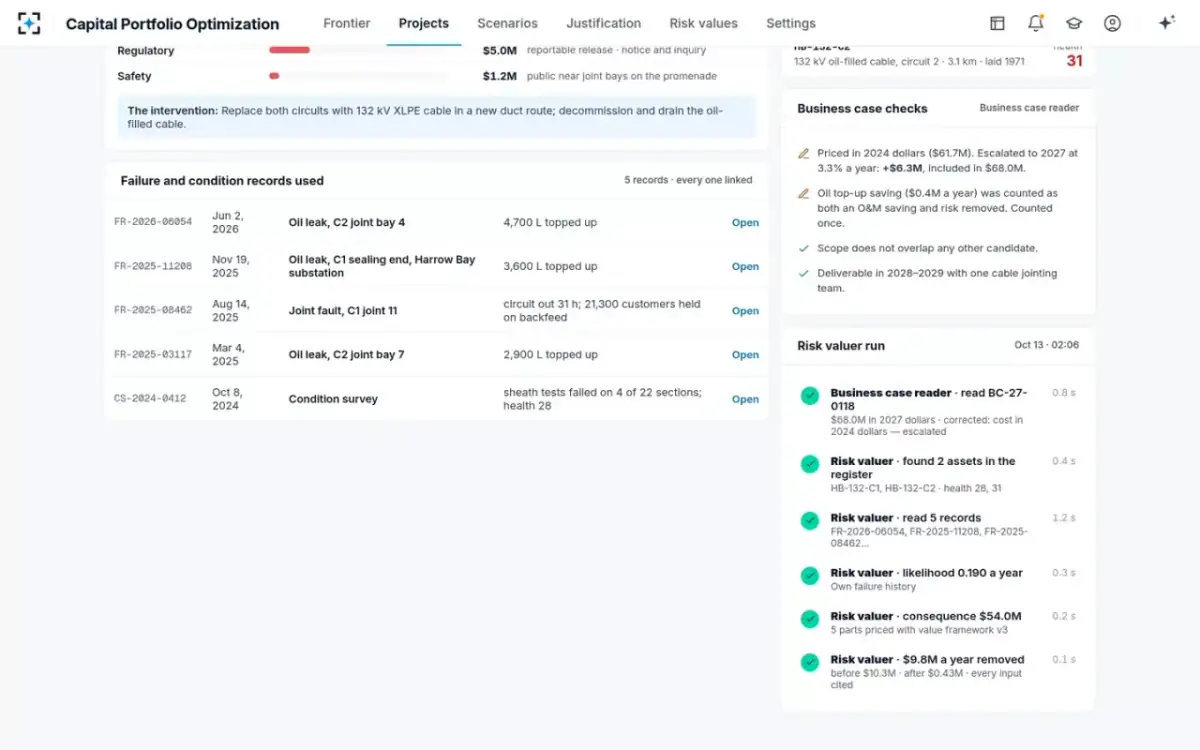
Task: Click pencil icon beside Oil top-up saving check
Action: (x=803, y=194)
